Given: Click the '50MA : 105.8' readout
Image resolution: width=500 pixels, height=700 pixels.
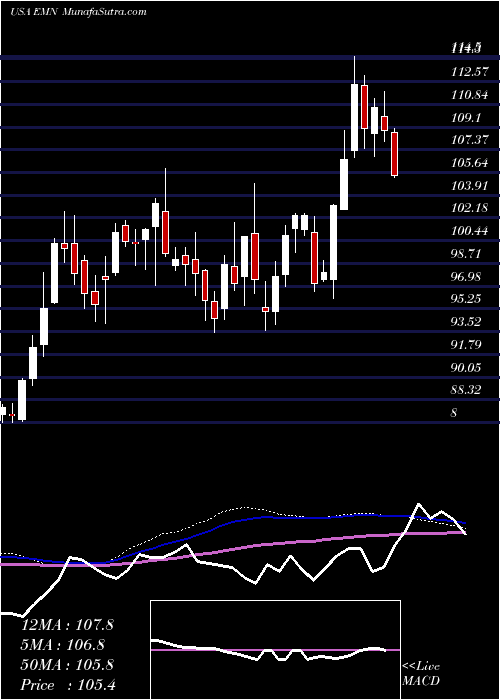Looking at the screenshot, I should coord(68,665).
